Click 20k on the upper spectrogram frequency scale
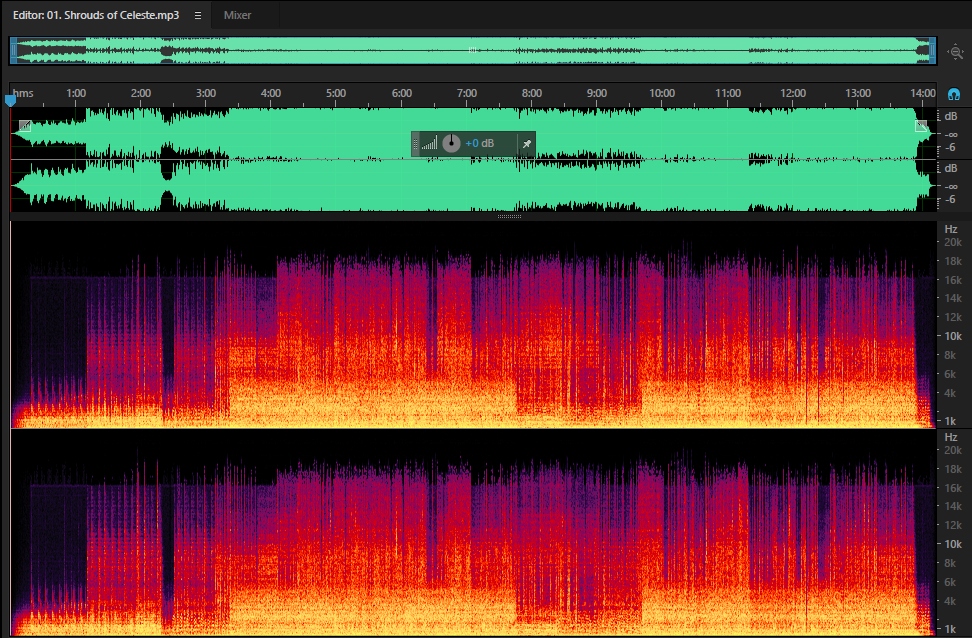 point(953,242)
